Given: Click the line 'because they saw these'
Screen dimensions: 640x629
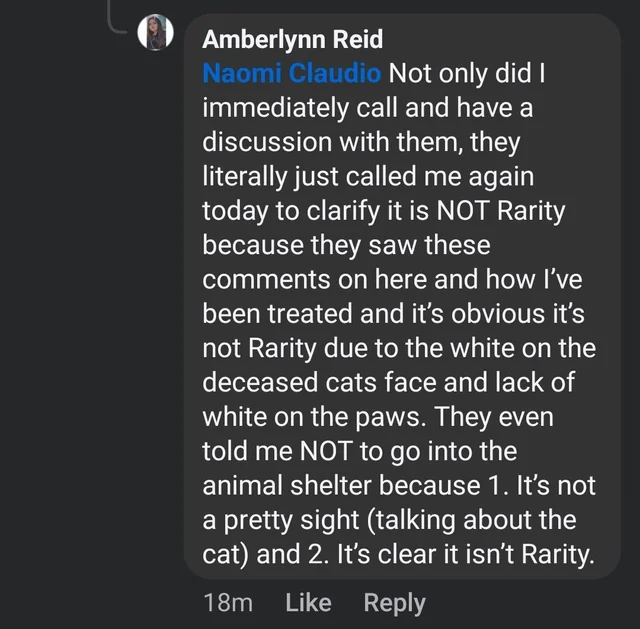Looking at the screenshot, I should [x=347, y=245].
